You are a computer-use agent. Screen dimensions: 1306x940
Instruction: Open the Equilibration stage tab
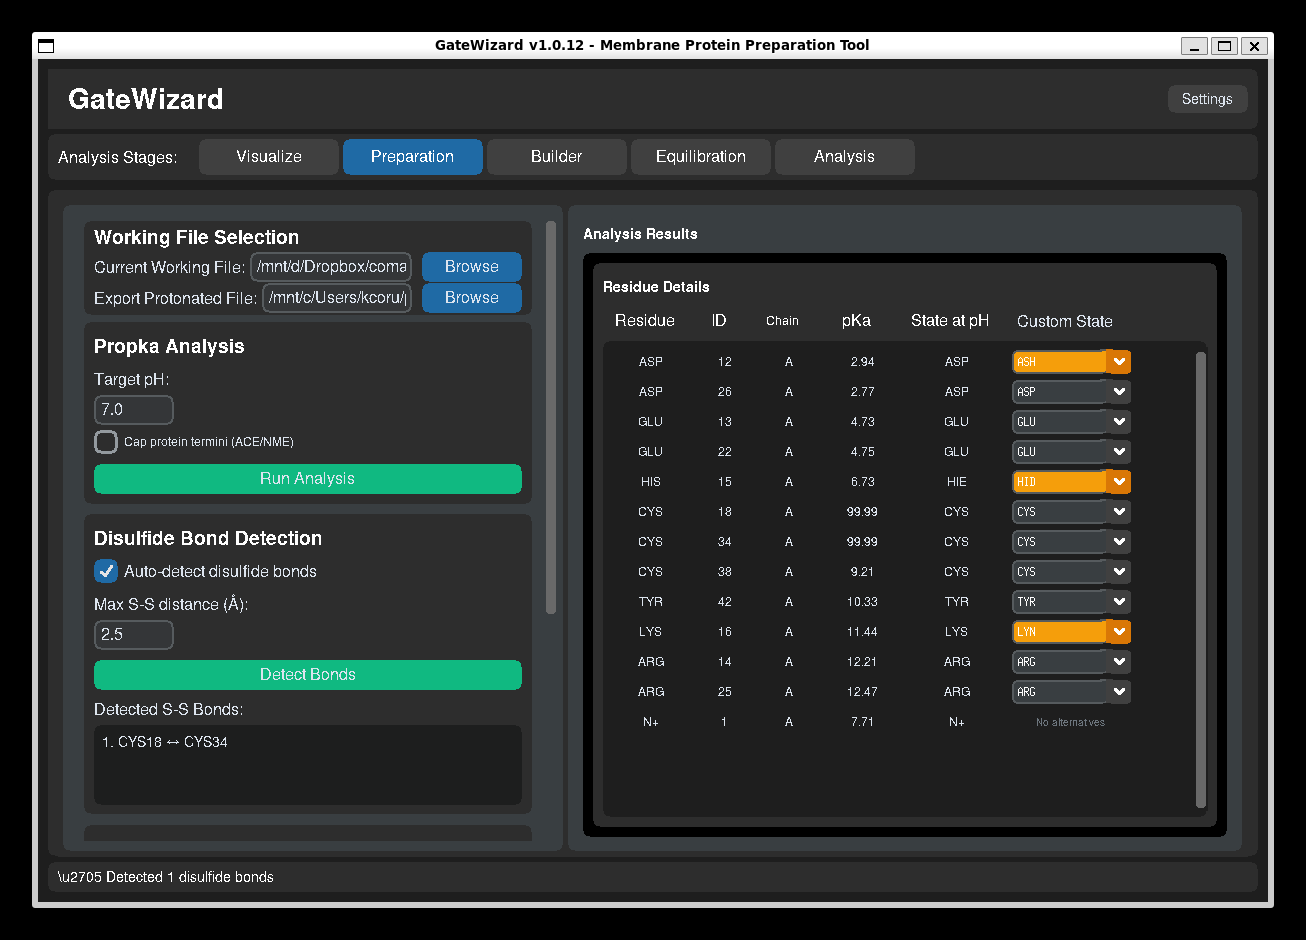pos(700,157)
